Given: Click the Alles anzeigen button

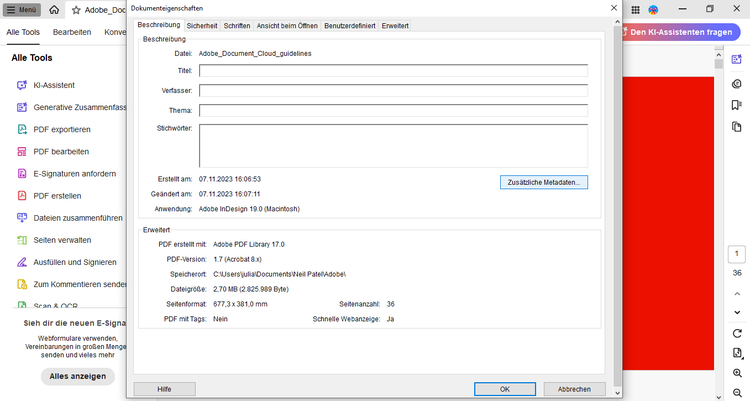Looking at the screenshot, I should (78, 376).
